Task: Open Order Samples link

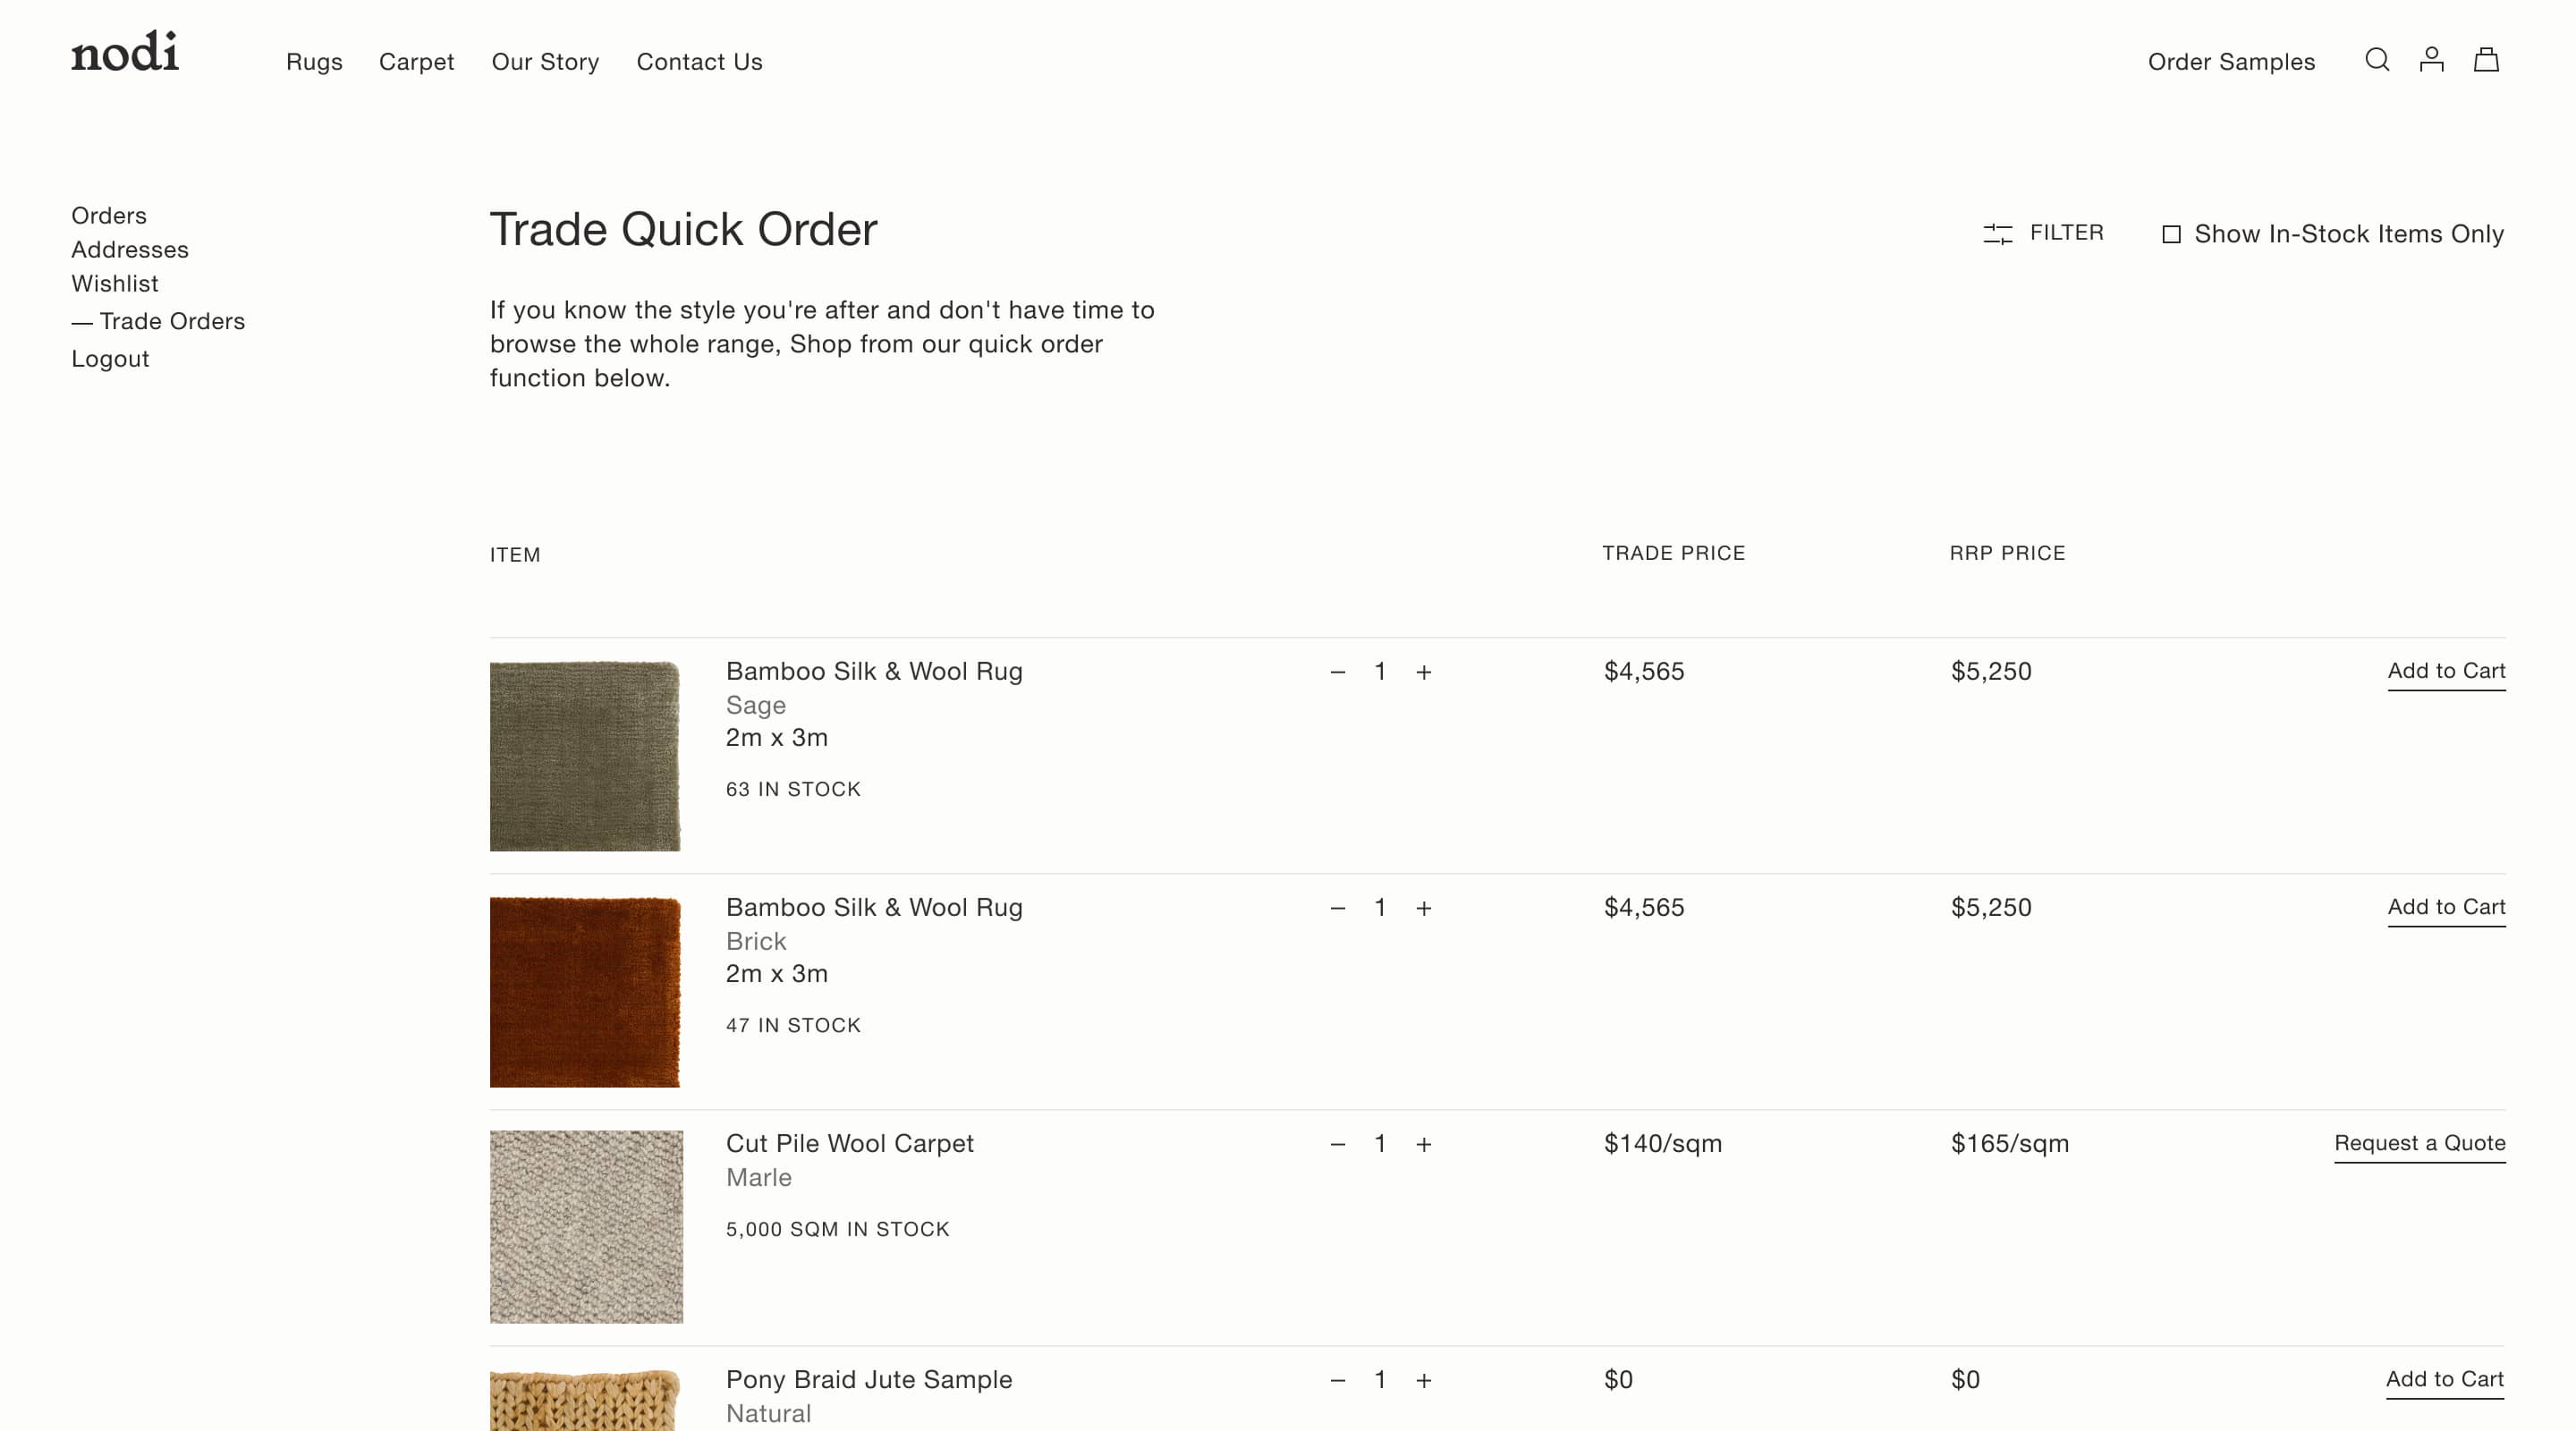Action: pos(2230,62)
